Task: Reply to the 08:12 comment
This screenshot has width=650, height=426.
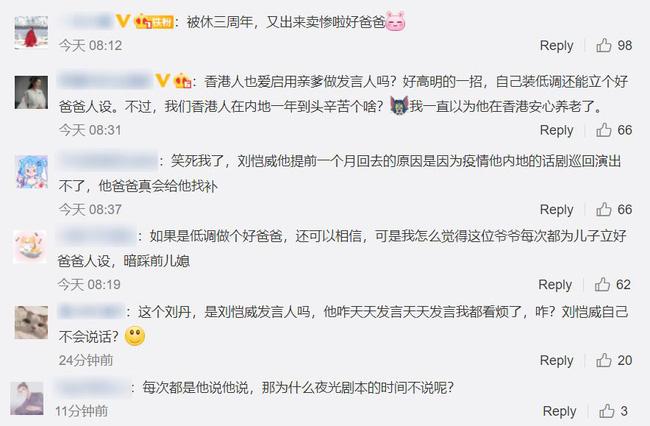Action: [556, 46]
